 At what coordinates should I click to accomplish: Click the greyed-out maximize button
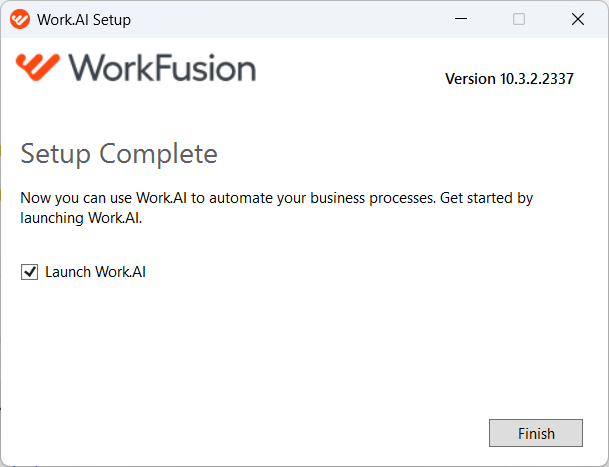(x=519, y=19)
